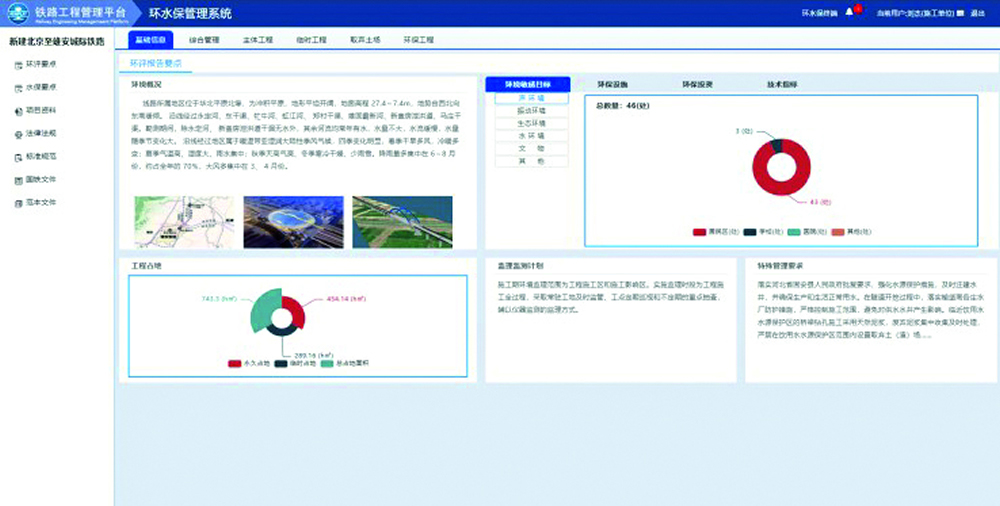The height and width of the screenshot is (506, 1000).
Task: Toggle the green 医院 legend swatch
Action: pos(793,232)
